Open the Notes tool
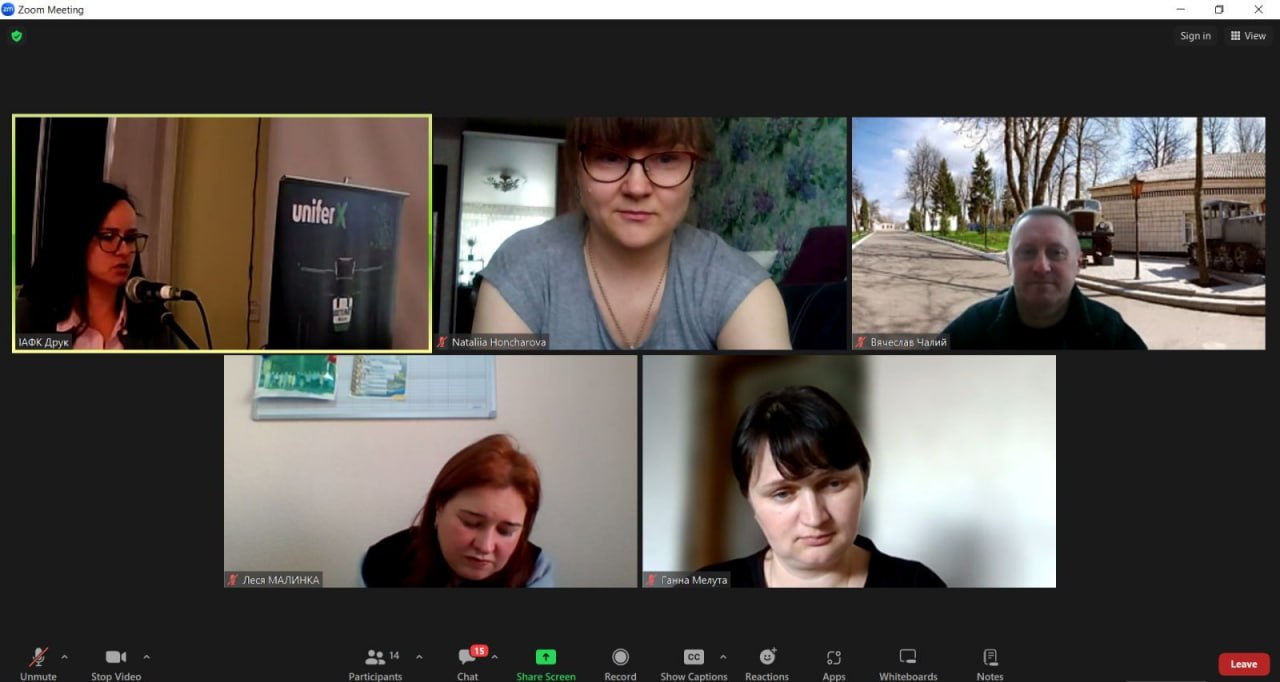1280x682 pixels. [x=990, y=658]
